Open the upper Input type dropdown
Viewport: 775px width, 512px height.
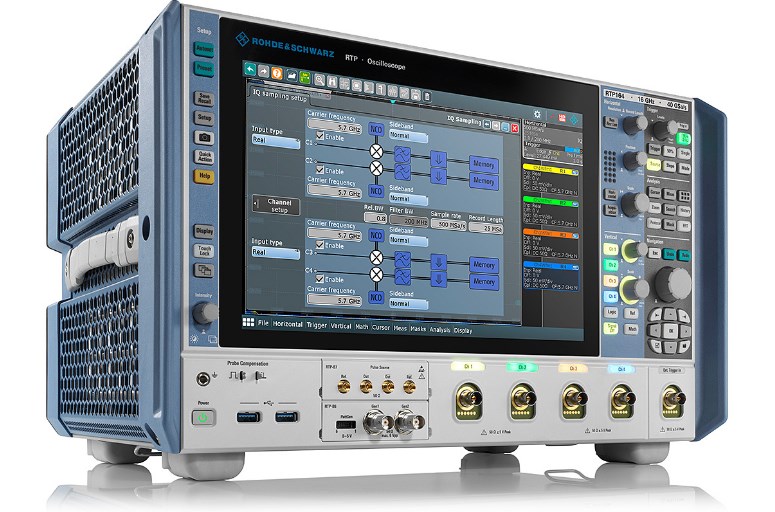275,143
